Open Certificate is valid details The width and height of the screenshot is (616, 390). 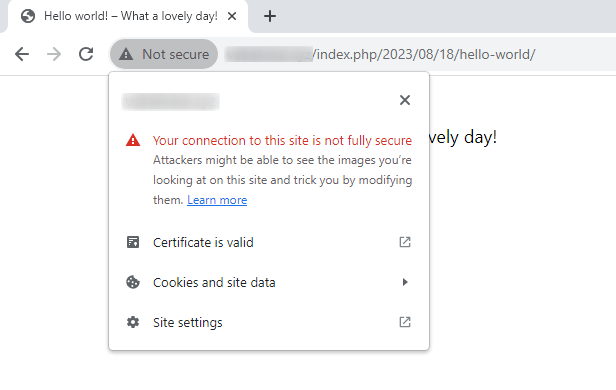point(269,242)
